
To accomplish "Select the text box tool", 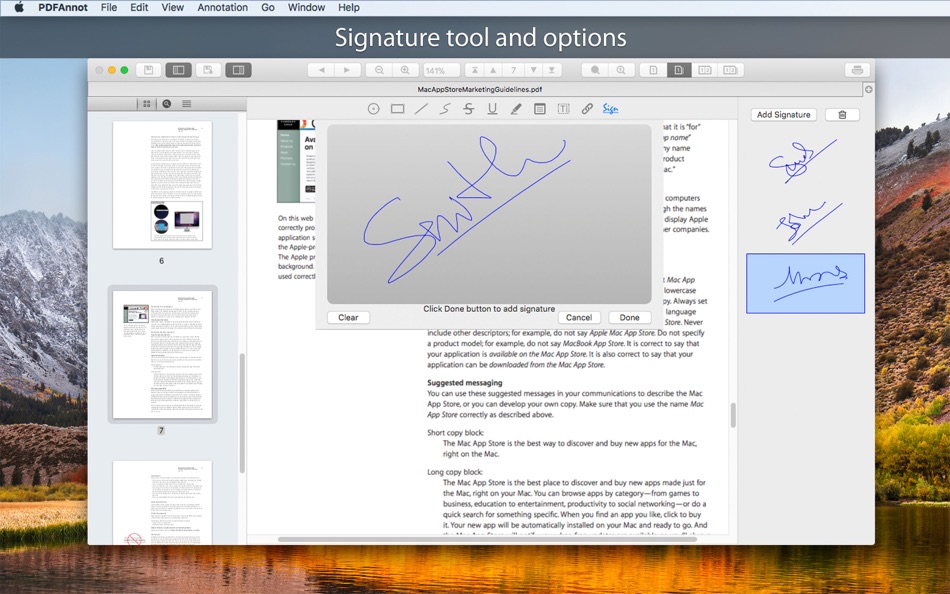I will [563, 109].
